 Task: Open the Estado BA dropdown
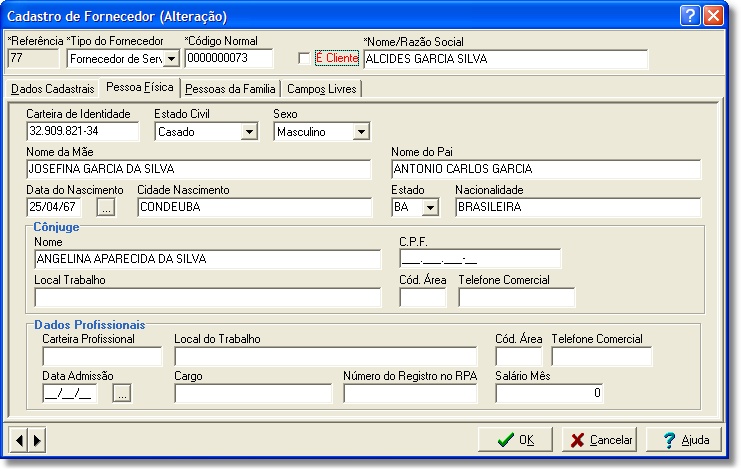tap(430, 207)
